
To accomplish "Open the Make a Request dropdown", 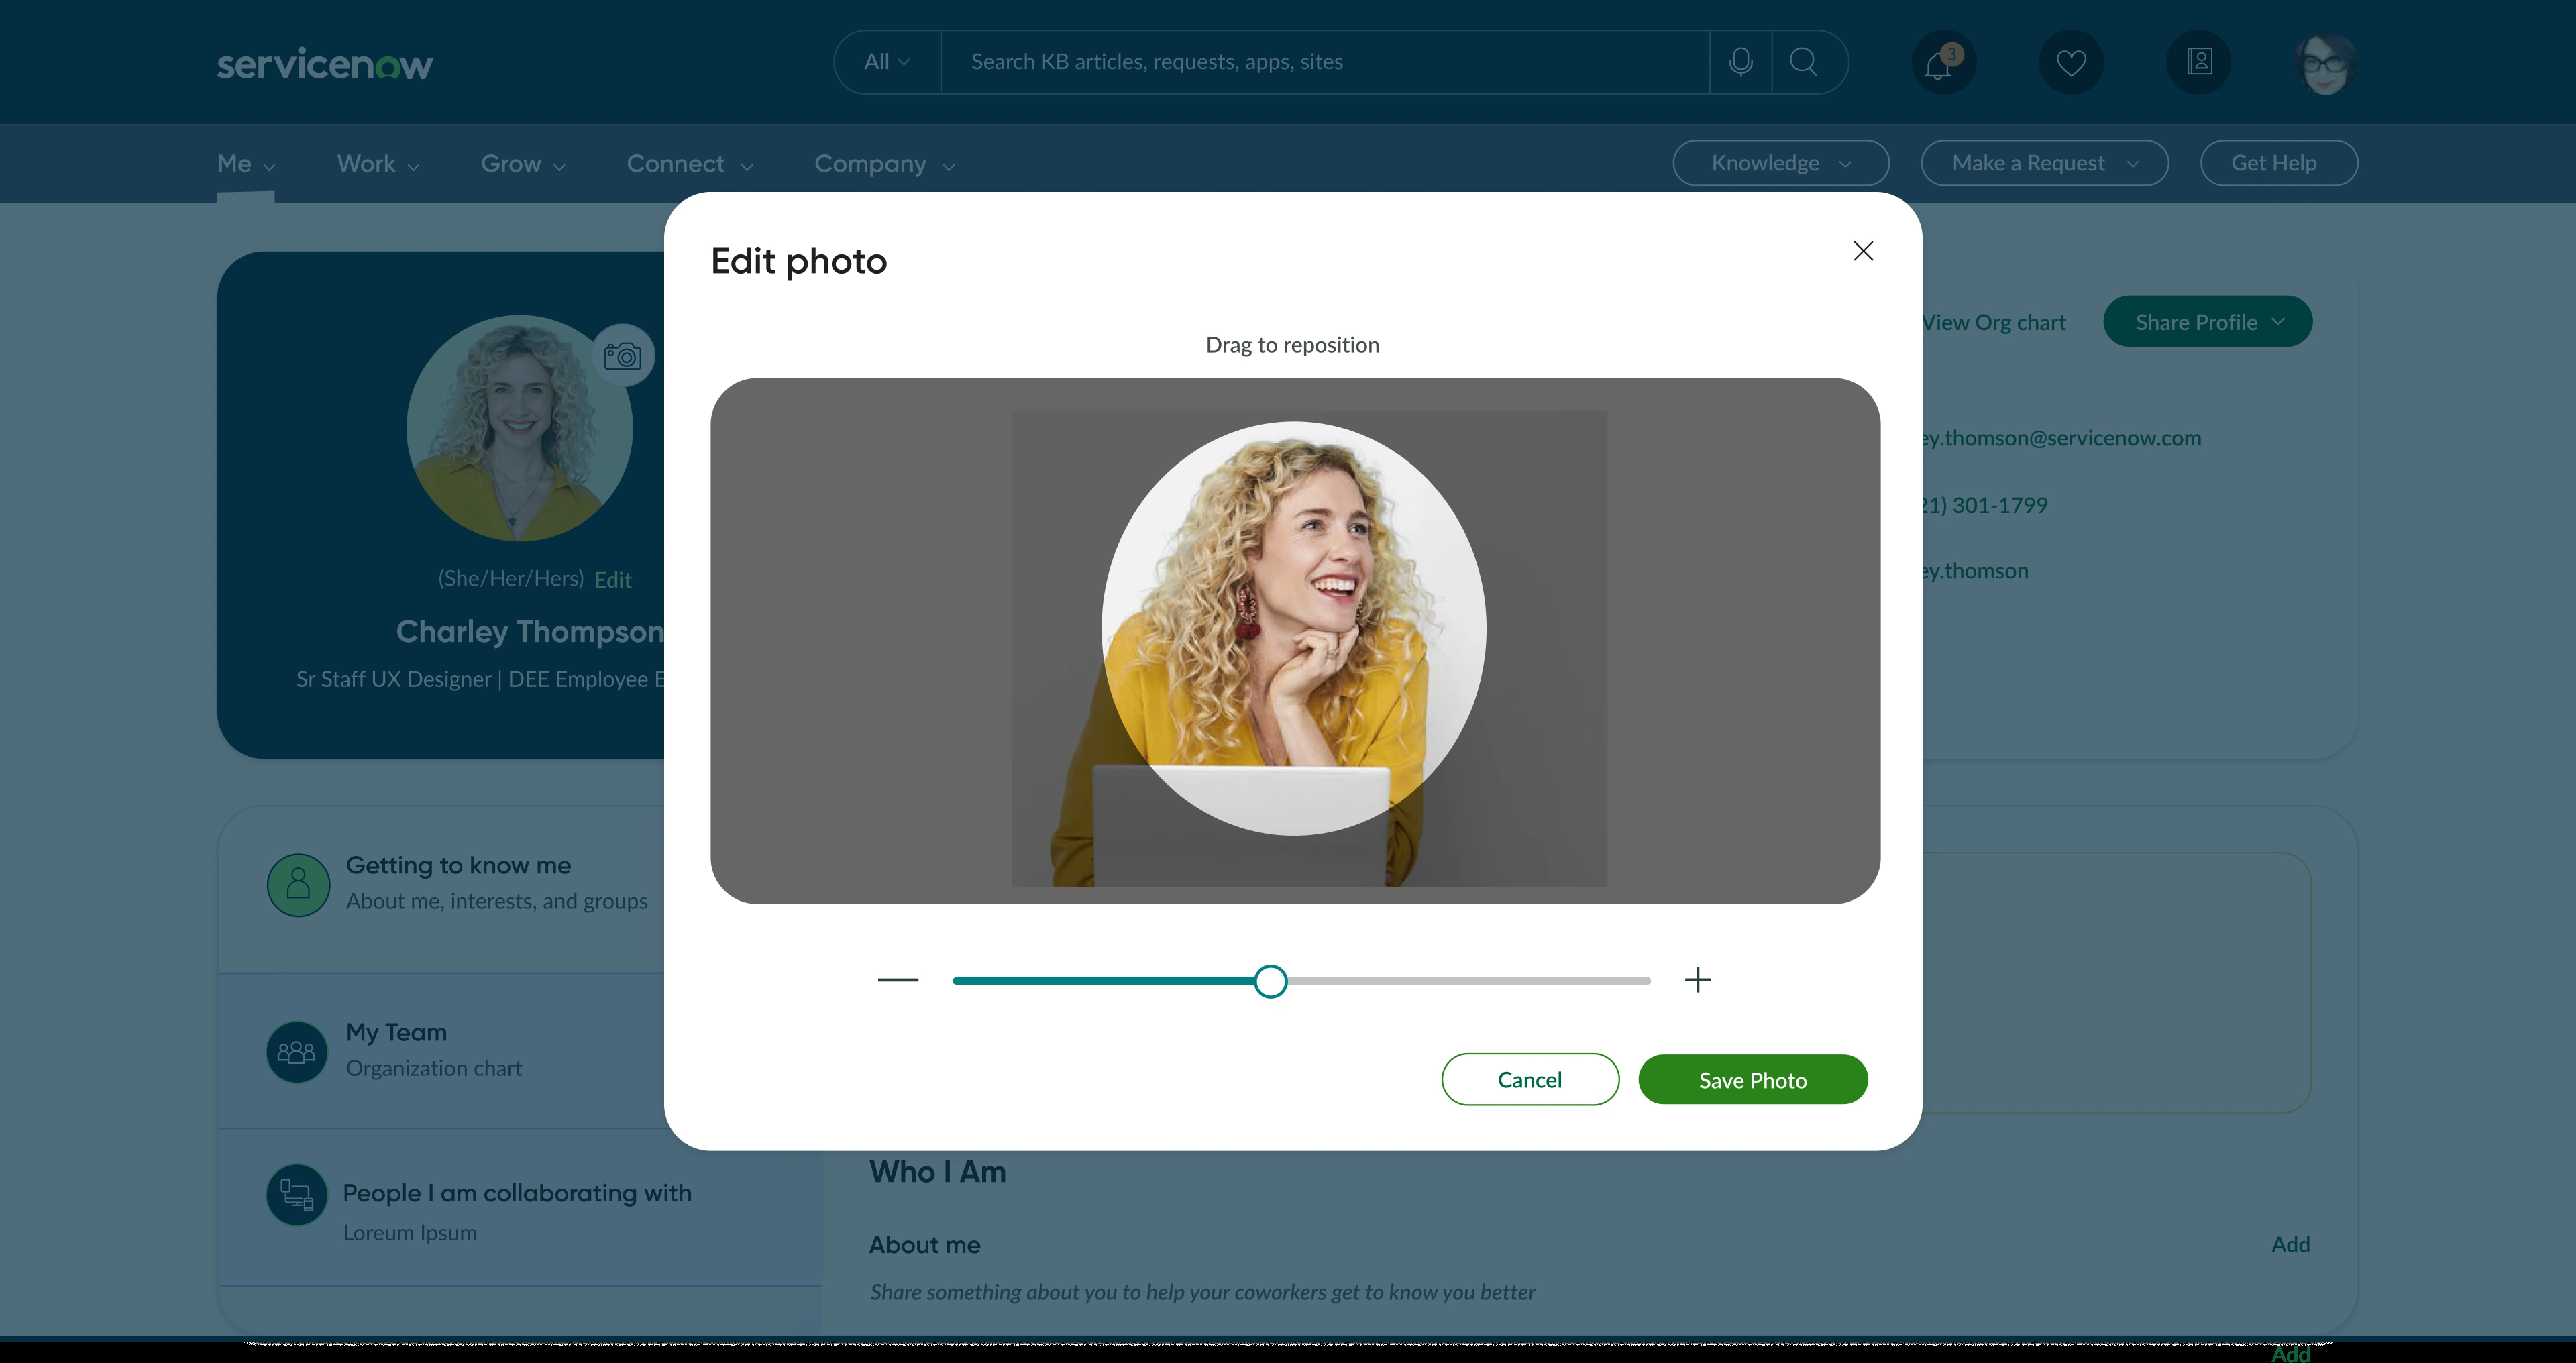I will tap(2044, 163).
